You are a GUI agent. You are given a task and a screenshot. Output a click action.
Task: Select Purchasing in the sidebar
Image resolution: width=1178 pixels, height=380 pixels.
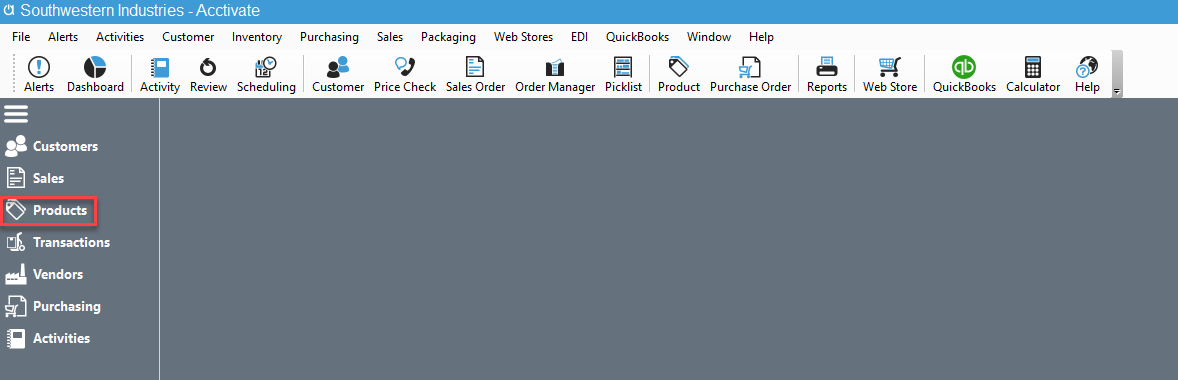pyautogui.click(x=53, y=306)
